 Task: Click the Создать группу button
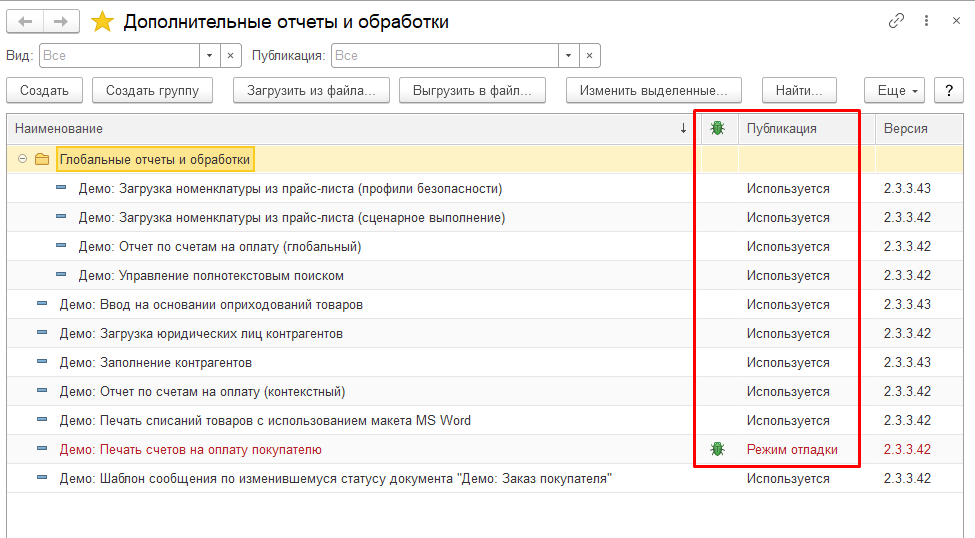[152, 90]
